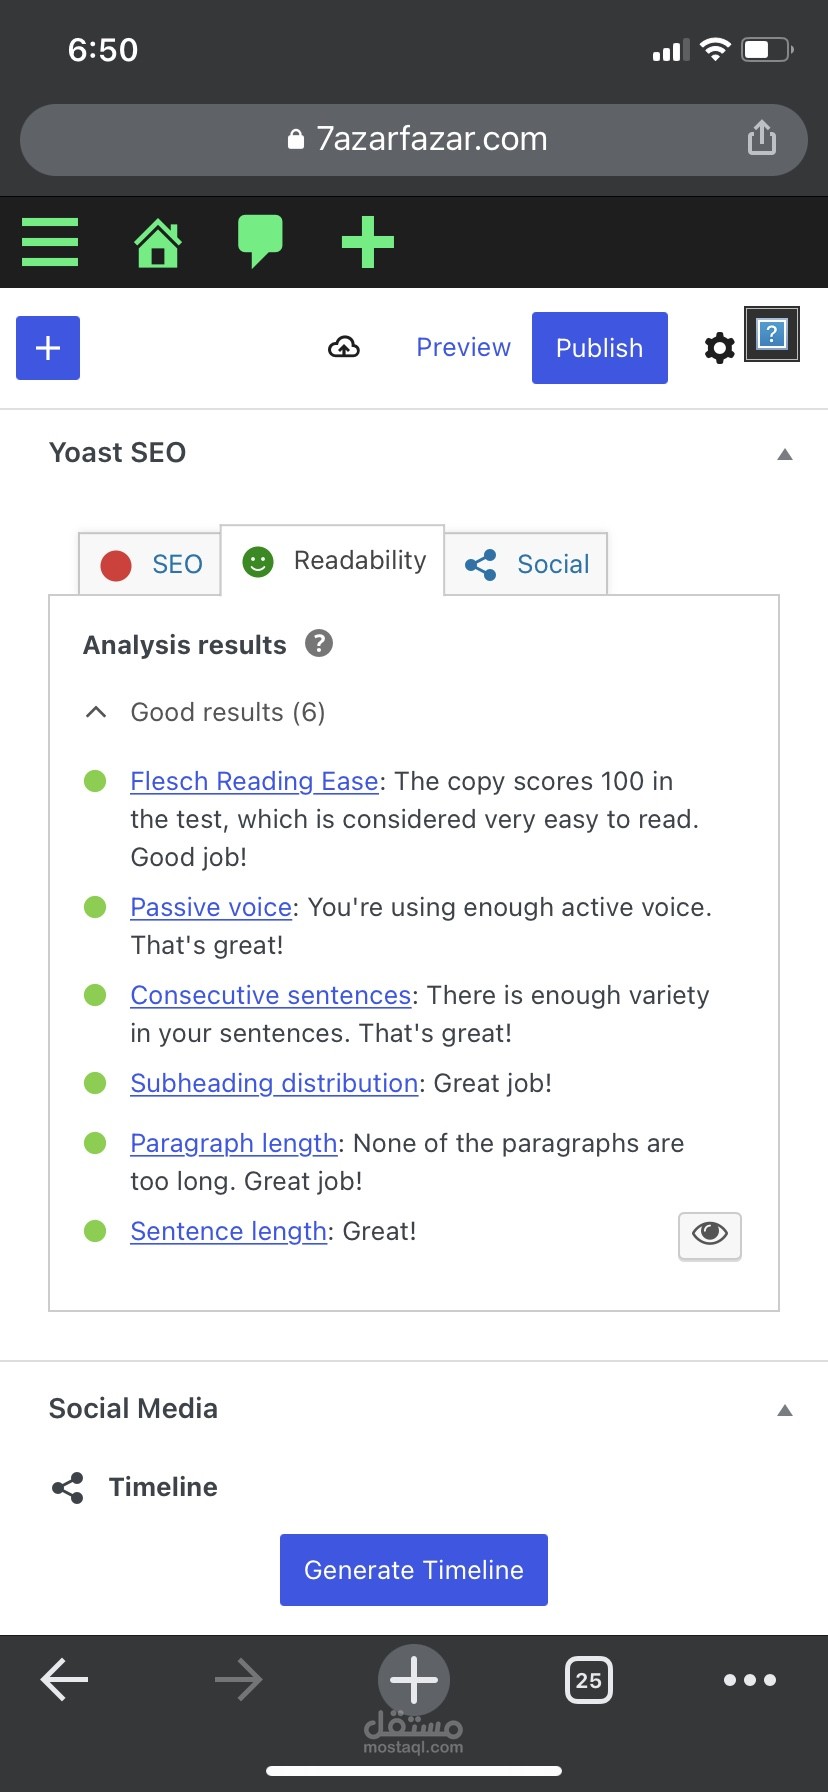The width and height of the screenshot is (828, 1792).
Task: Toggle eye highlight for Sentence length
Action: pos(710,1234)
